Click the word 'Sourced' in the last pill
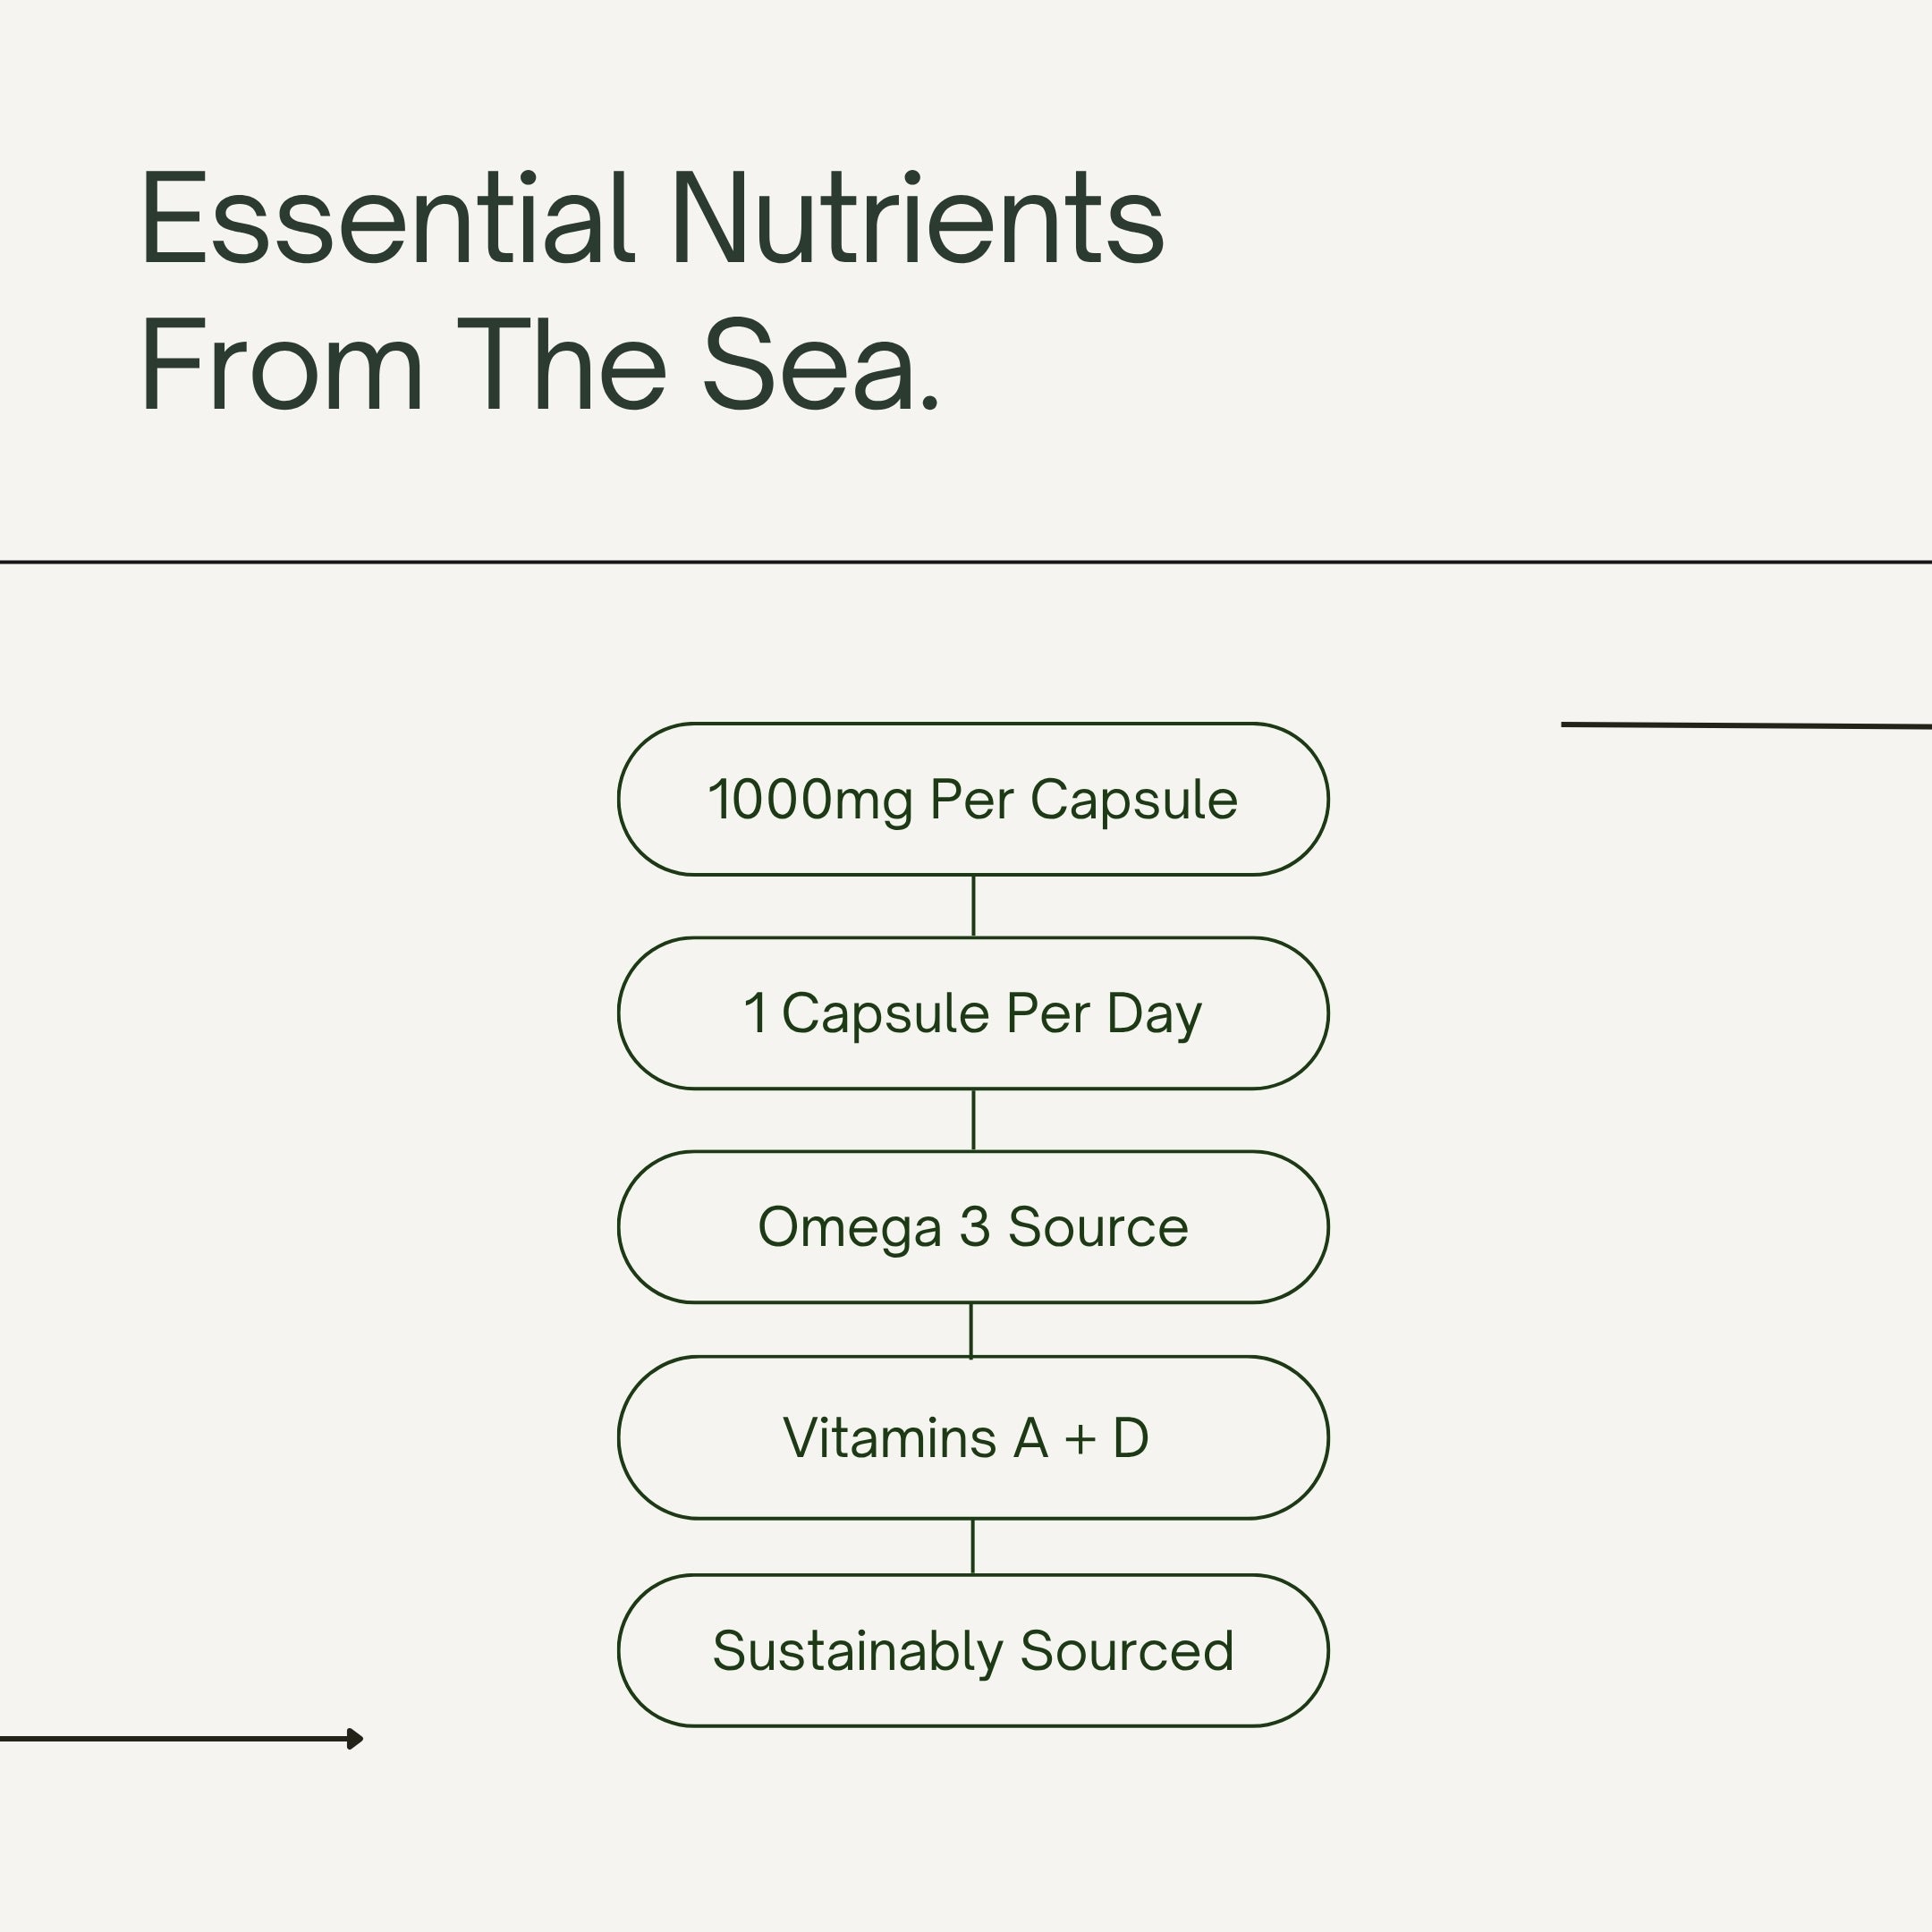This screenshot has height=1932, width=1932. (x=1126, y=1651)
